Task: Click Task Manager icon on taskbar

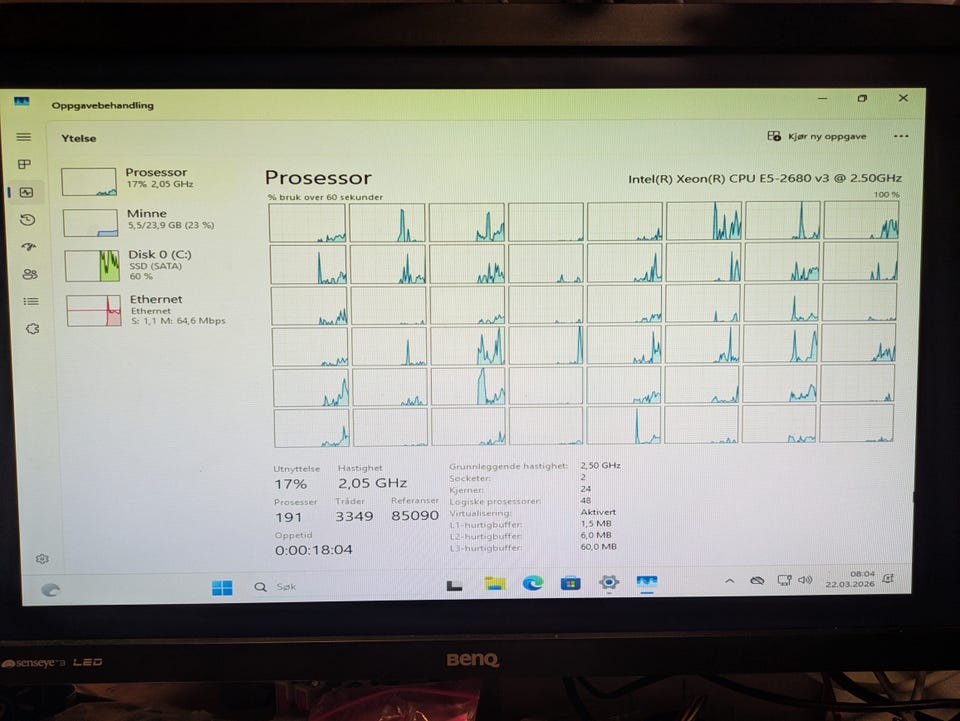Action: (647, 581)
